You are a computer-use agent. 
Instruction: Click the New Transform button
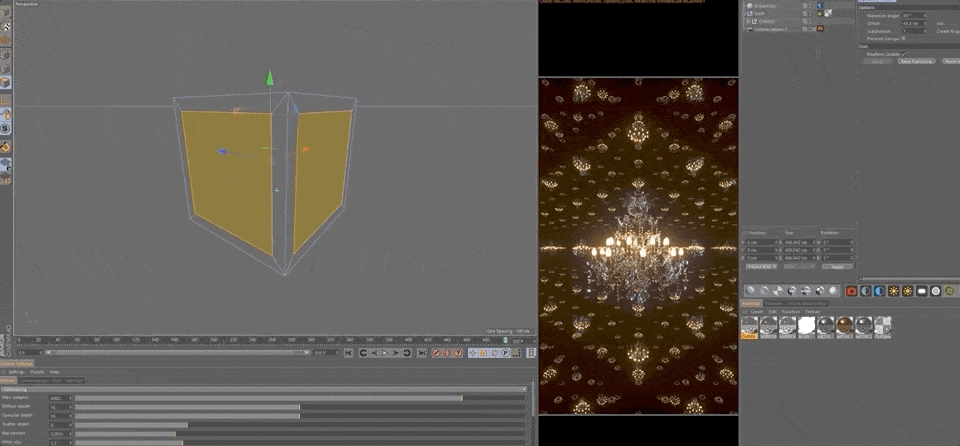[x=917, y=61]
